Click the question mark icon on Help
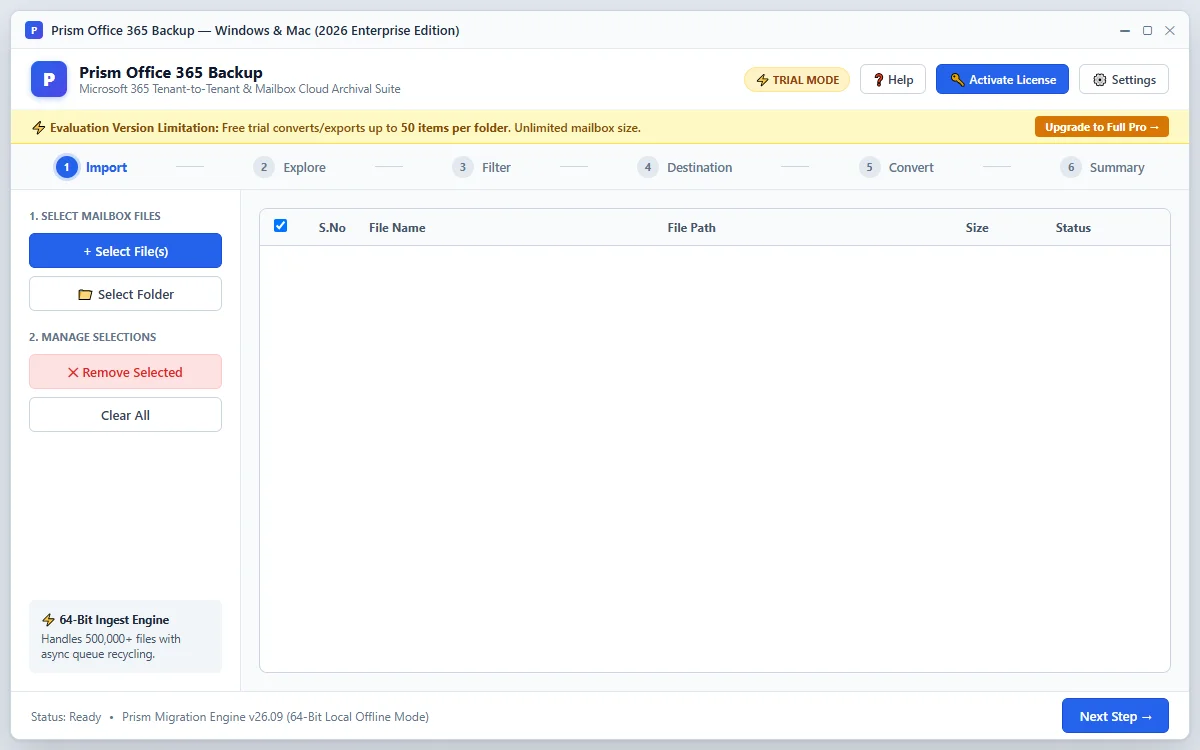The height and width of the screenshot is (750, 1200). pos(878,80)
